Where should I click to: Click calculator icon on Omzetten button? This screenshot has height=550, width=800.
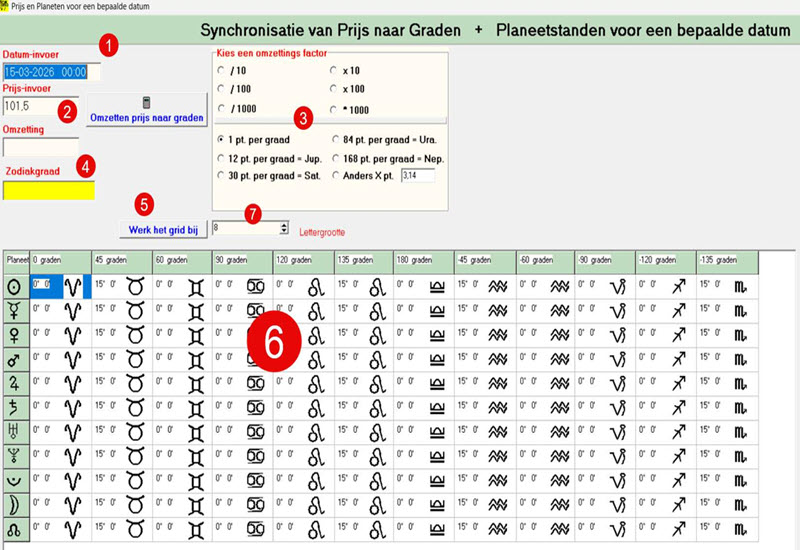coord(146,103)
